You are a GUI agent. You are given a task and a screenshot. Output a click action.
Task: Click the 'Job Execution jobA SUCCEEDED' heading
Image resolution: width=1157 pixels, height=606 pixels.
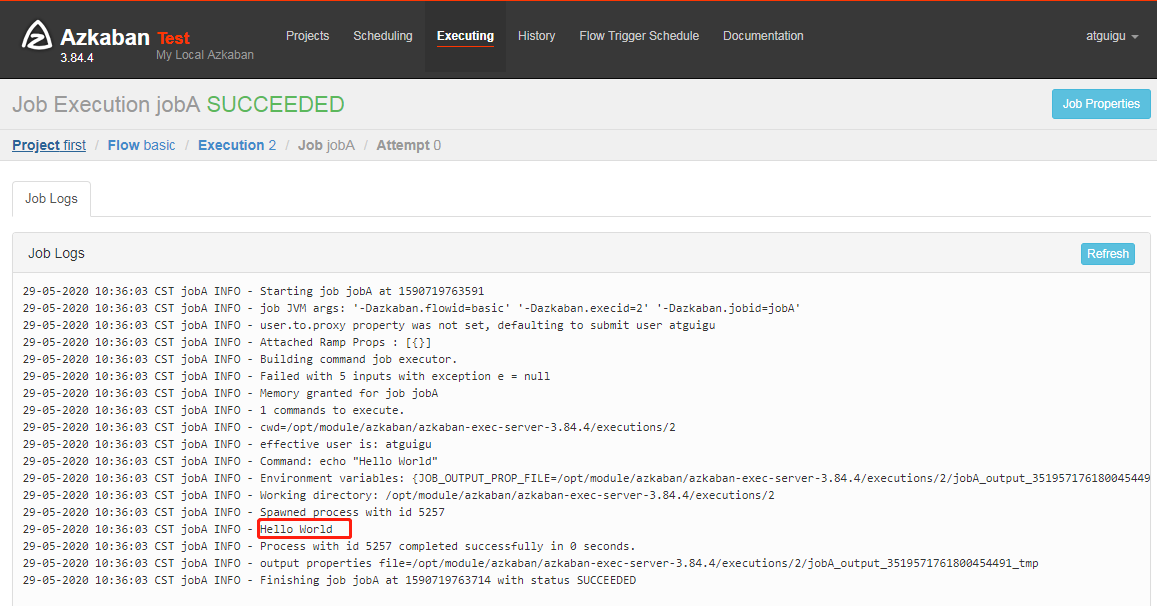(178, 104)
